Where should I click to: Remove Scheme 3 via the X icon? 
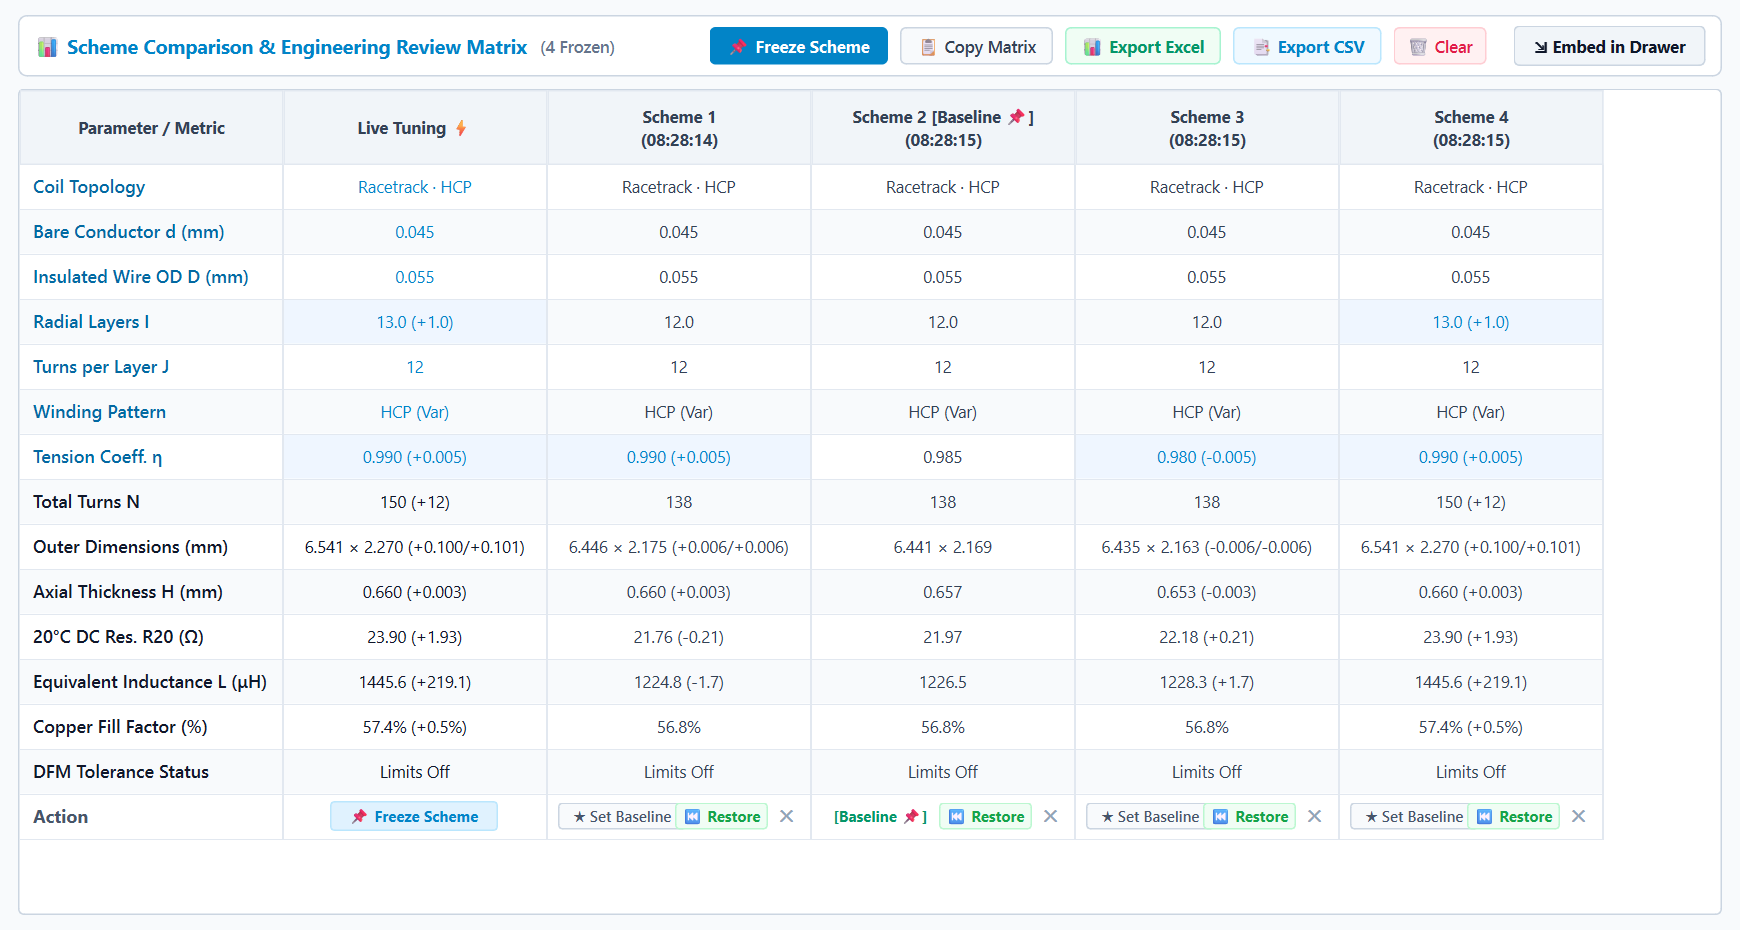click(x=1315, y=816)
